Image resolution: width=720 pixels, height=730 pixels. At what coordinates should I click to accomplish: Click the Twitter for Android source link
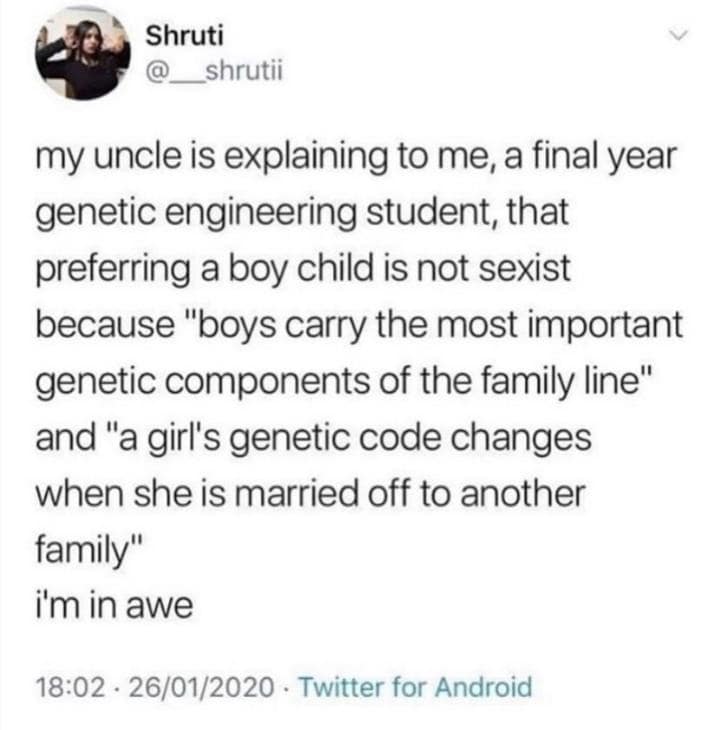pos(415,688)
